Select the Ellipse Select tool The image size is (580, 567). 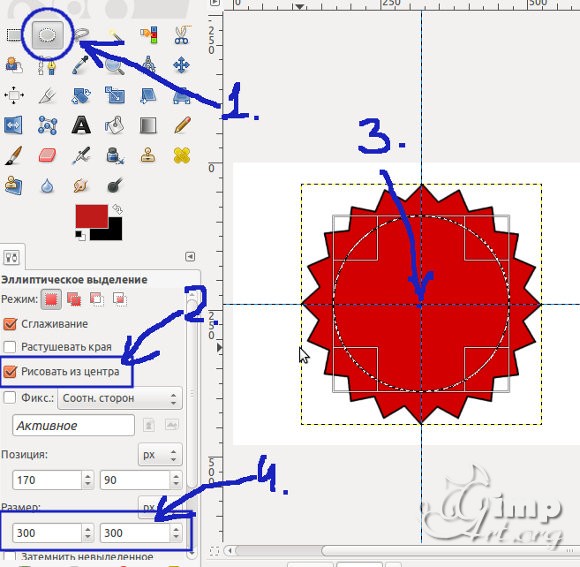47,35
